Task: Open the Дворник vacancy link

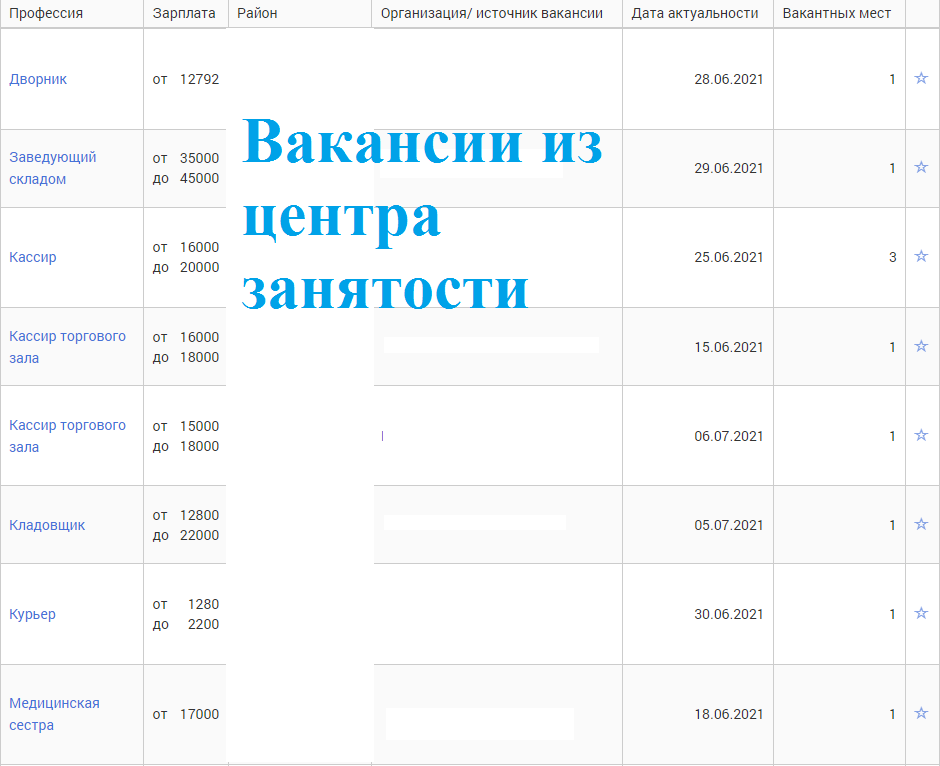Action: (x=38, y=79)
